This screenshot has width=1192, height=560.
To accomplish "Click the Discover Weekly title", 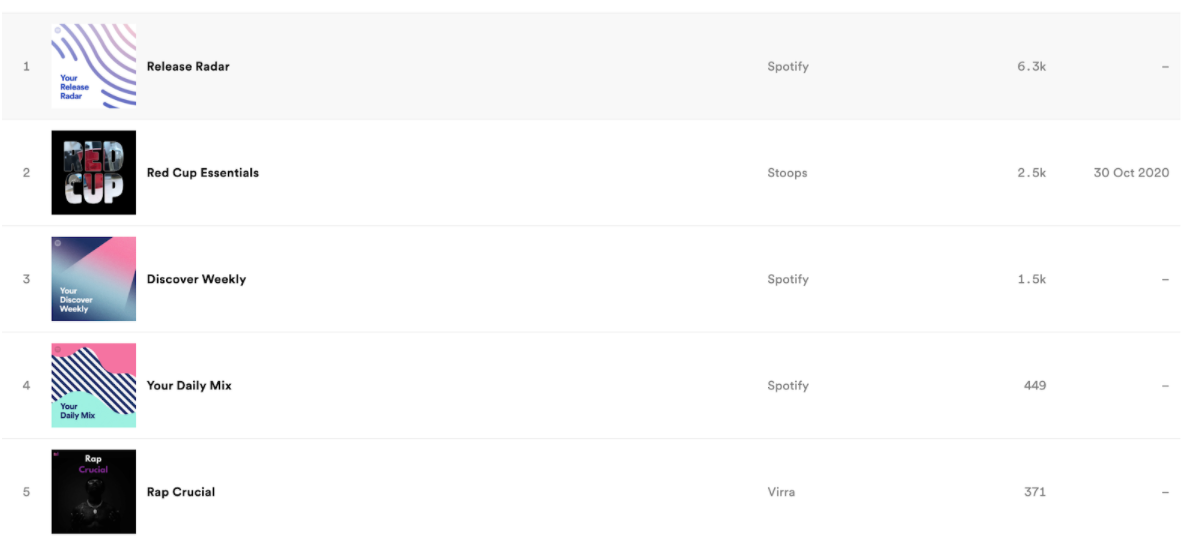I will [196, 279].
